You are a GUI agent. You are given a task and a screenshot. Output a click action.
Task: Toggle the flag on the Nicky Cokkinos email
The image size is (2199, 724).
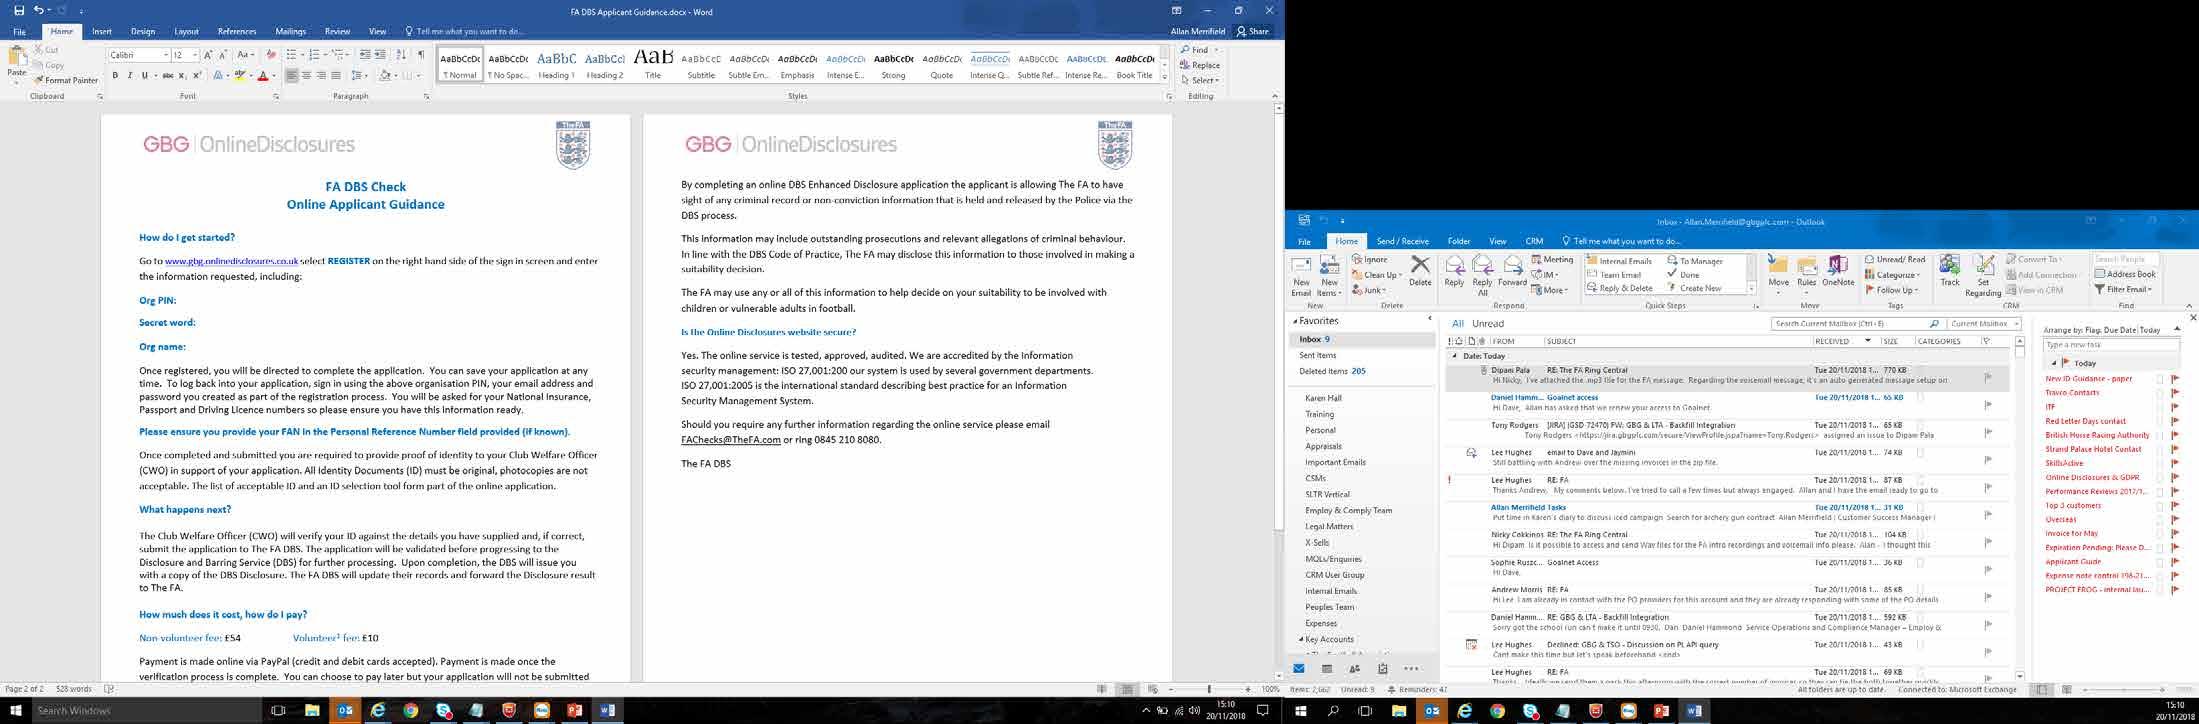pos(1988,541)
